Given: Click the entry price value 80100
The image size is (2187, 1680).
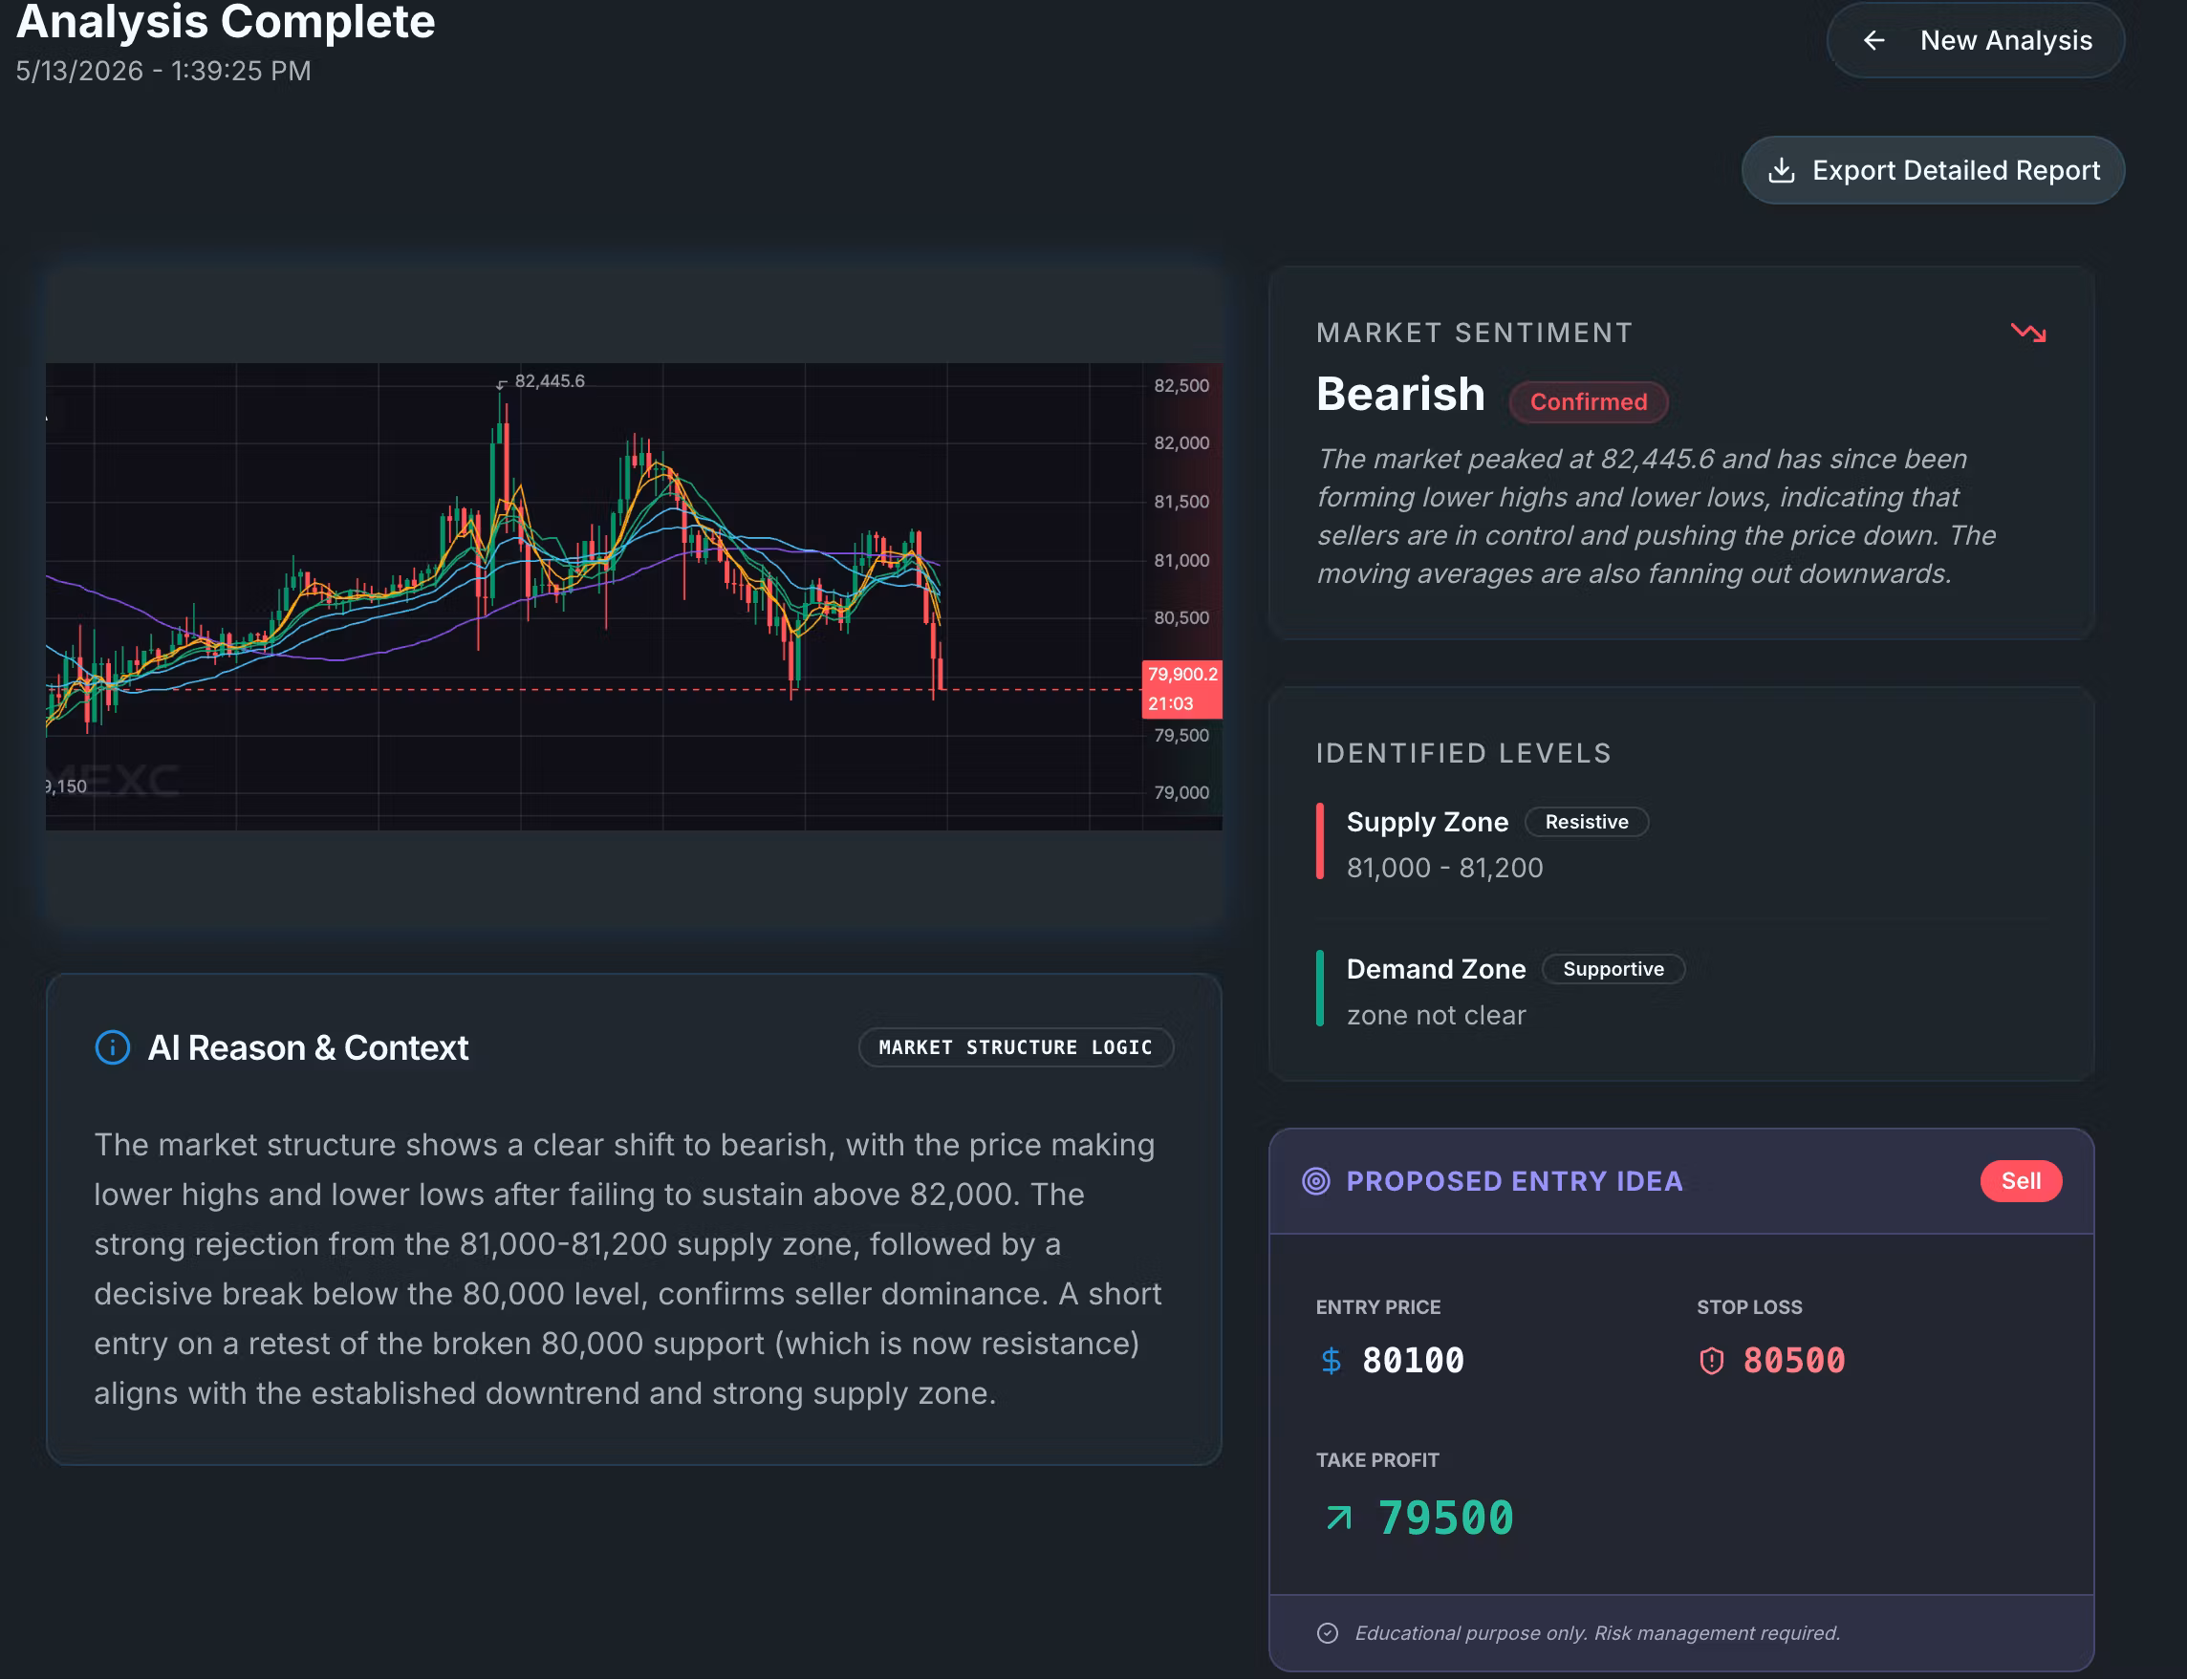Looking at the screenshot, I should click(1413, 1360).
